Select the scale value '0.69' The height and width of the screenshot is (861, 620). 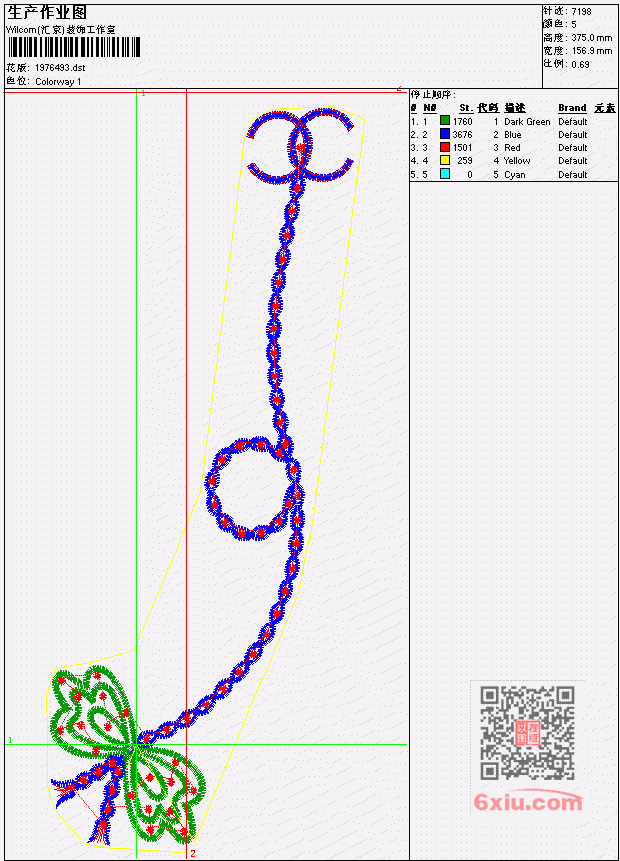coord(580,64)
